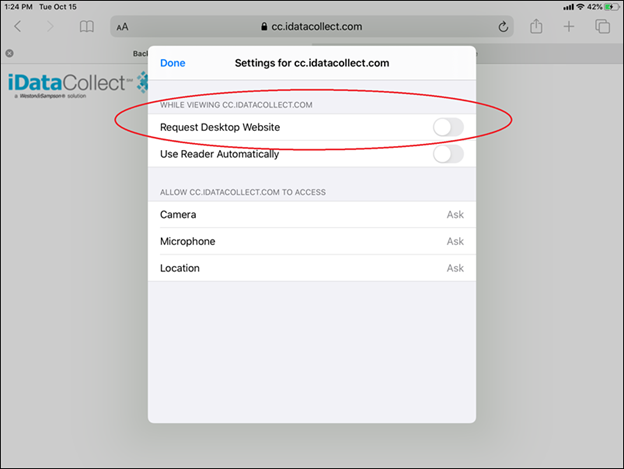Tap the Safari back arrow

pyautogui.click(x=18, y=27)
